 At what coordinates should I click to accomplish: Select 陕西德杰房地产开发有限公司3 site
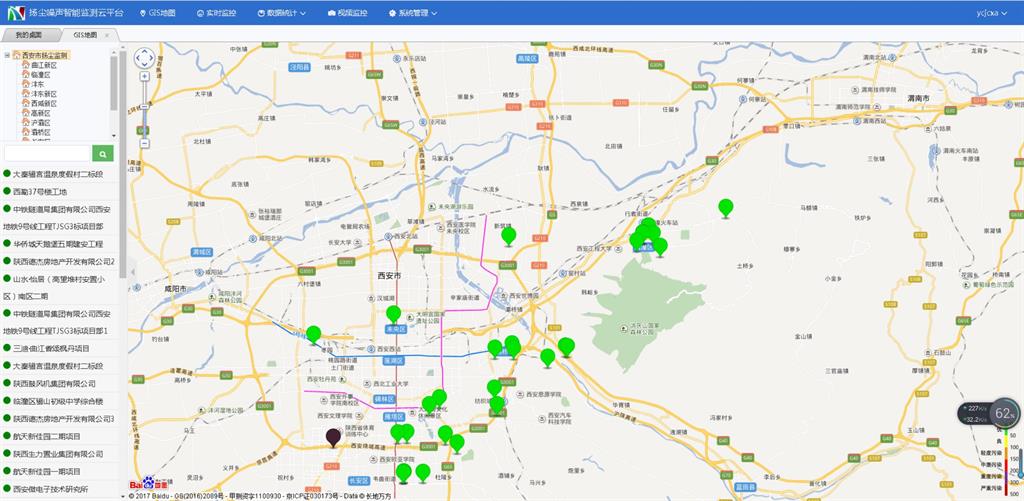tap(64, 419)
